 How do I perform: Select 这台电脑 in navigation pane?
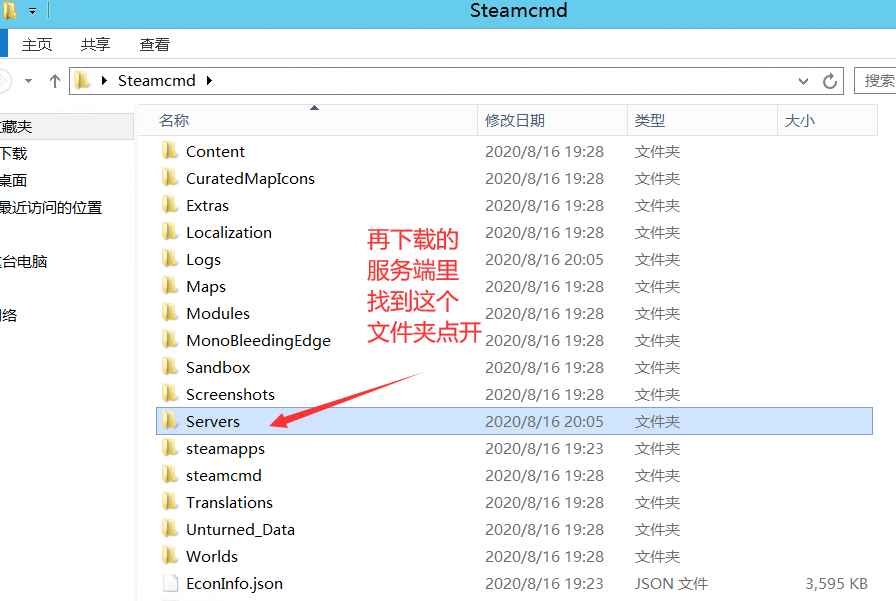click(23, 262)
